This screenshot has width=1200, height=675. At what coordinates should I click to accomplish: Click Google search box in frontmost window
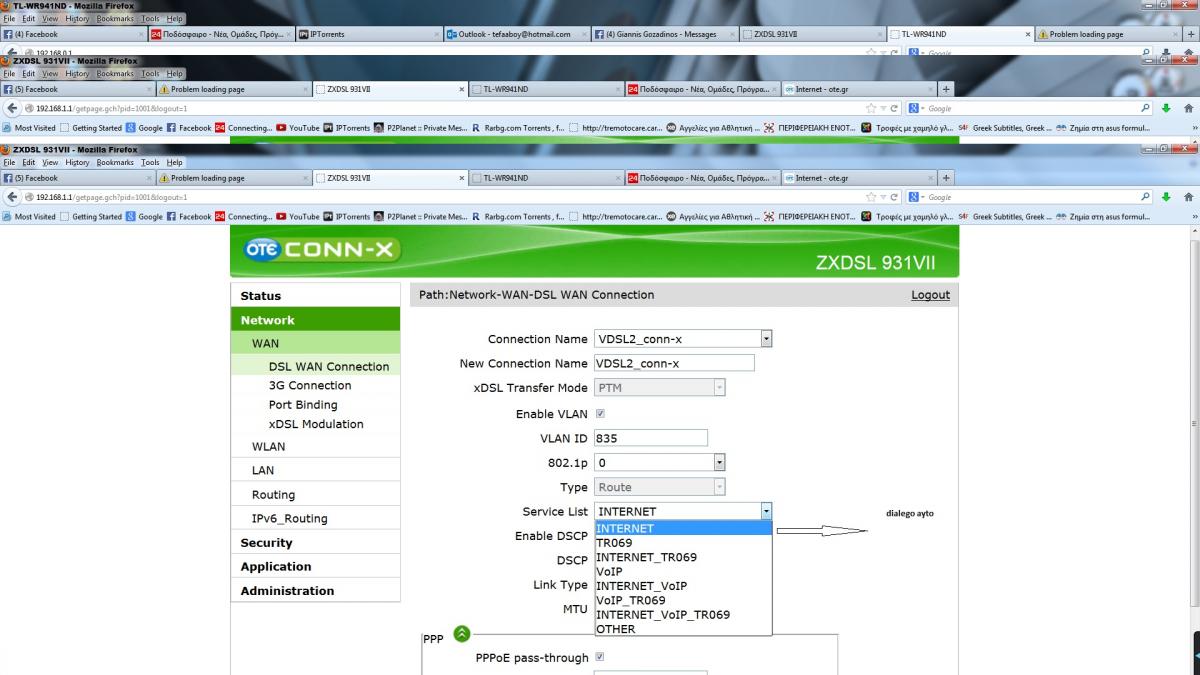1030,197
